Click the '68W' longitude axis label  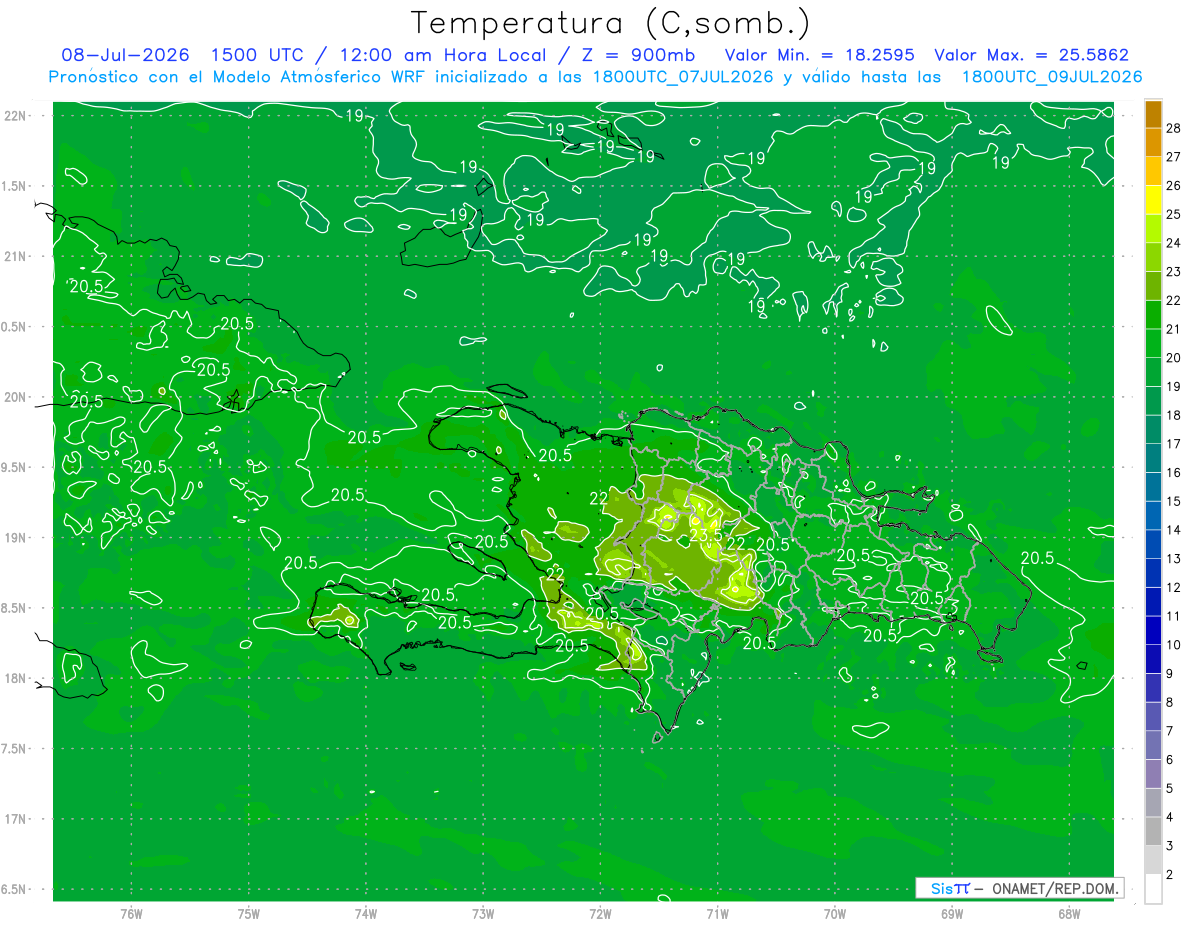(x=1068, y=914)
